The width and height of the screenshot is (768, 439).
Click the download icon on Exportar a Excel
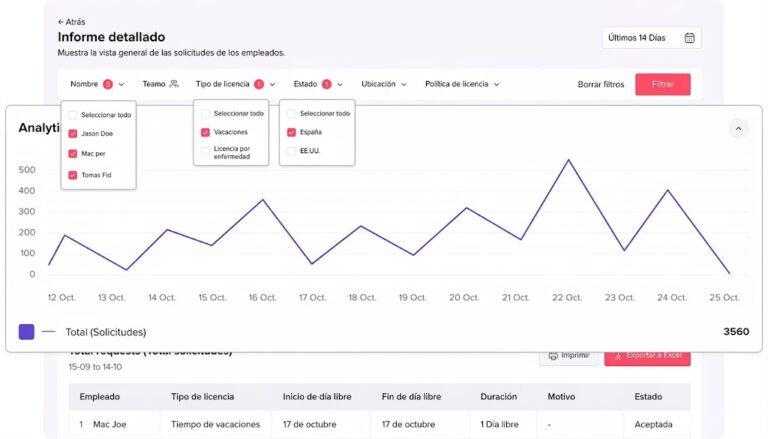(x=618, y=356)
